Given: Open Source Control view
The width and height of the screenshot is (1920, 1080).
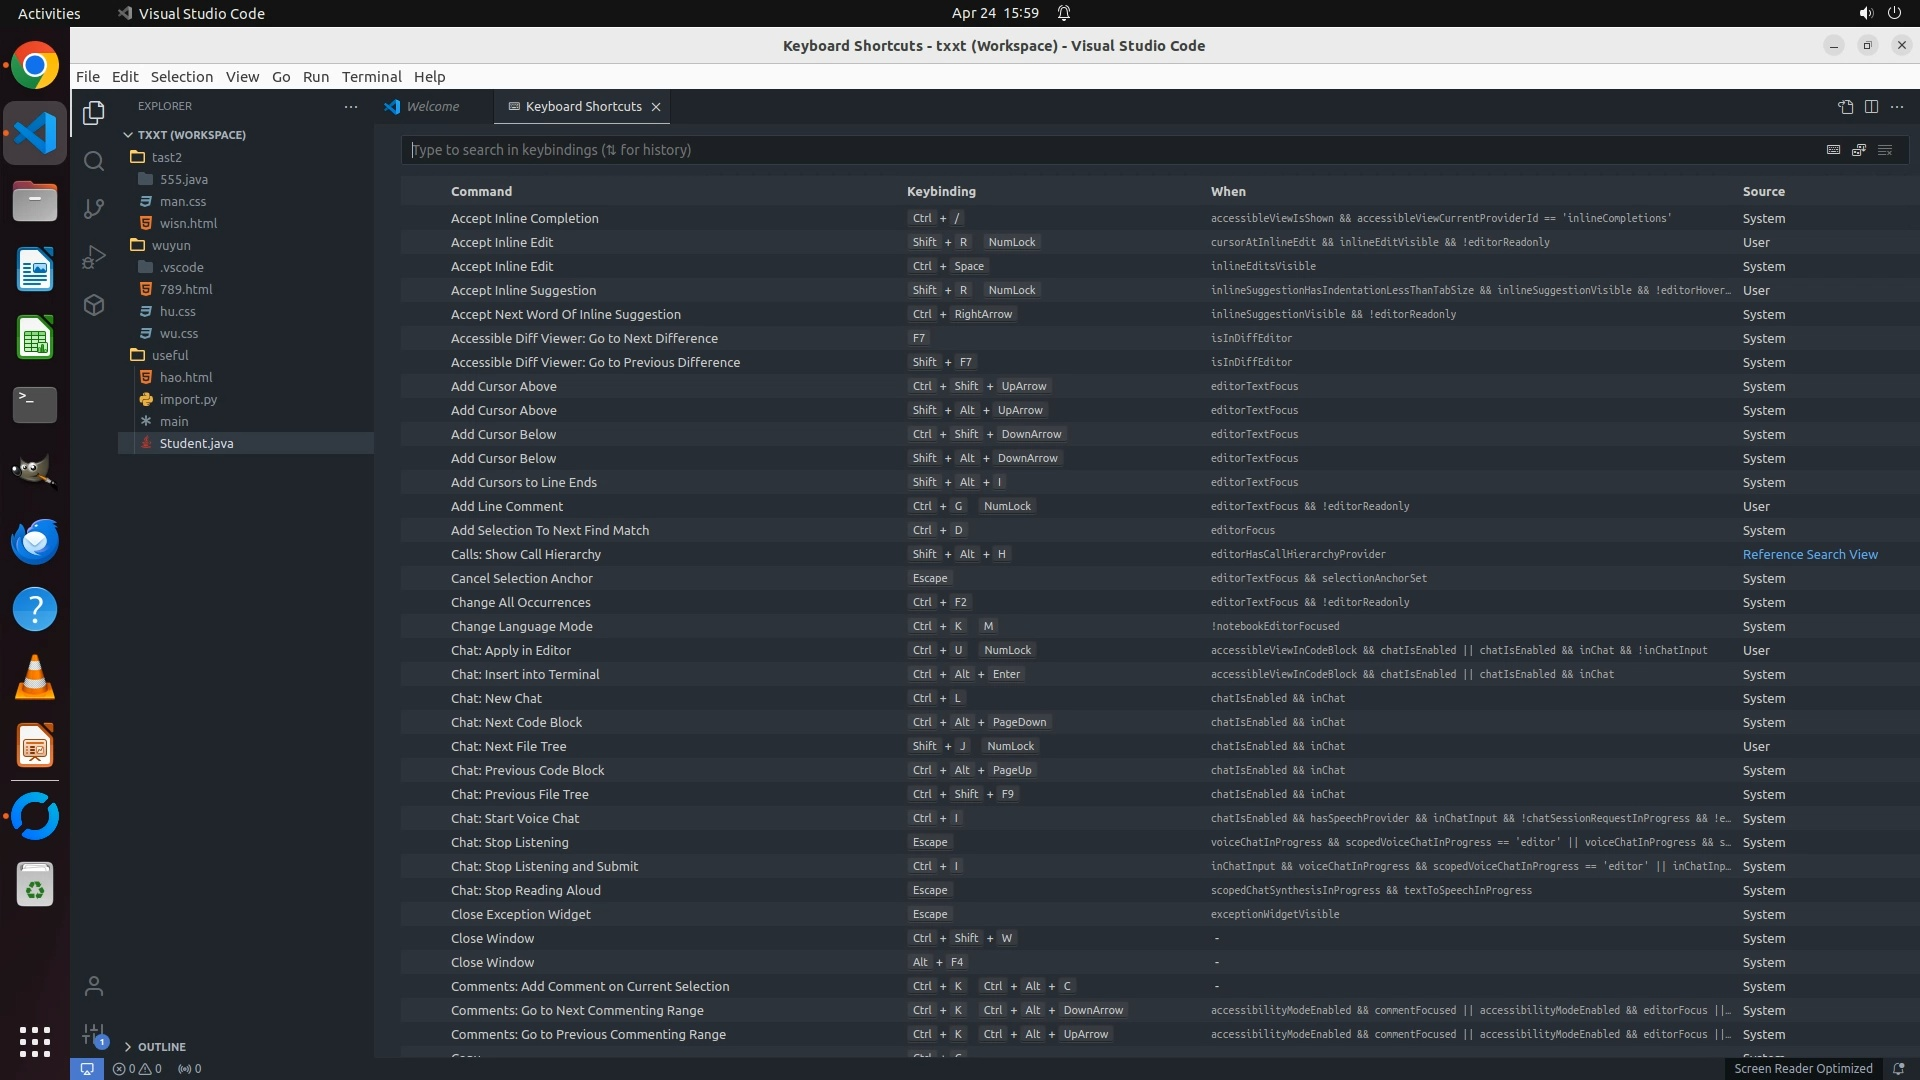Looking at the screenshot, I should [x=94, y=208].
